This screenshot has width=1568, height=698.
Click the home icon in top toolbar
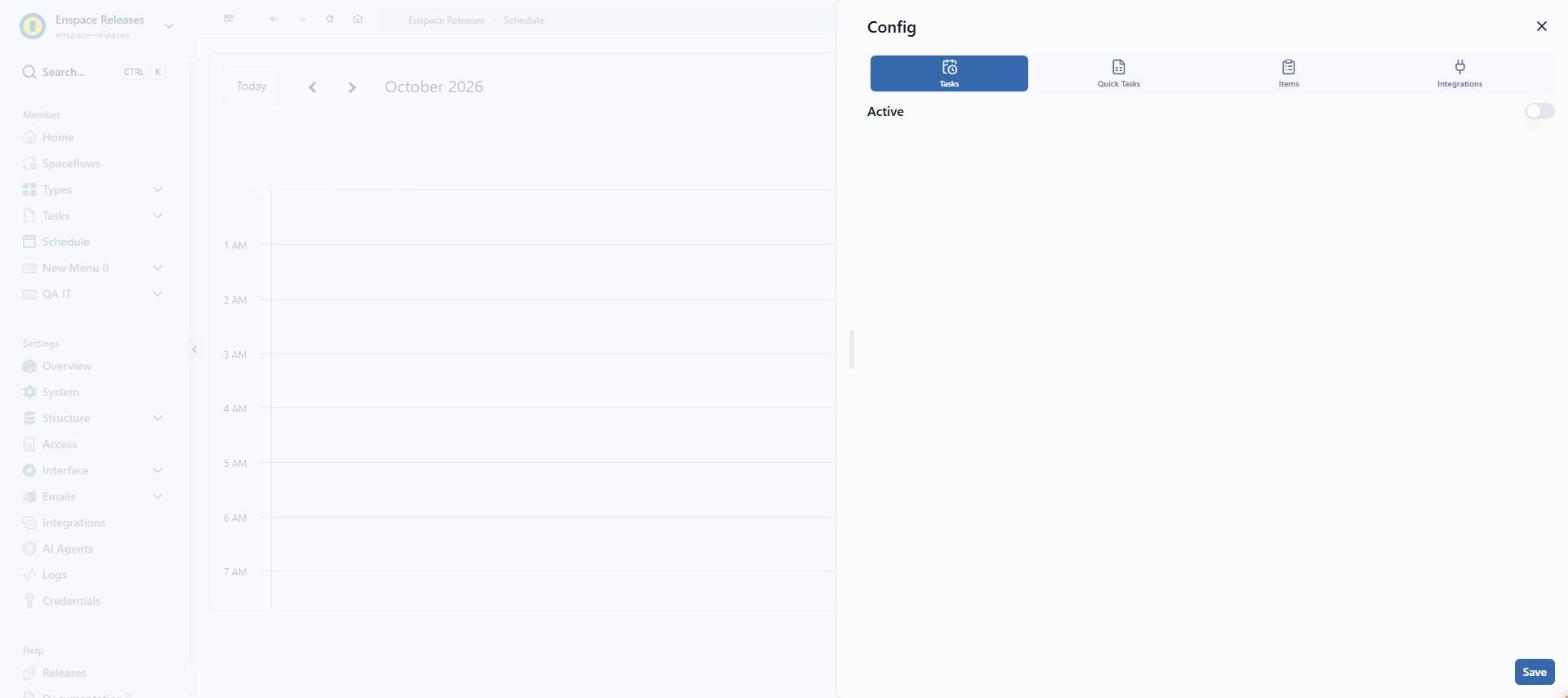tap(358, 19)
